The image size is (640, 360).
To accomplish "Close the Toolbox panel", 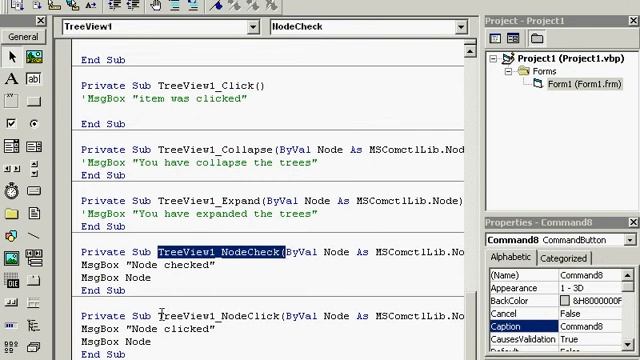I will click(x=40, y=20).
